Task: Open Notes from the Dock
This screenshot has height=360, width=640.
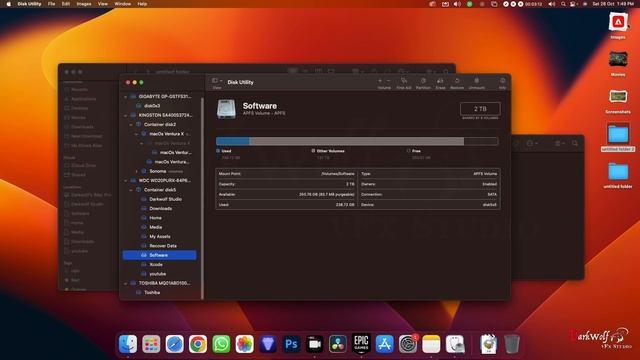Action: pos(431,344)
